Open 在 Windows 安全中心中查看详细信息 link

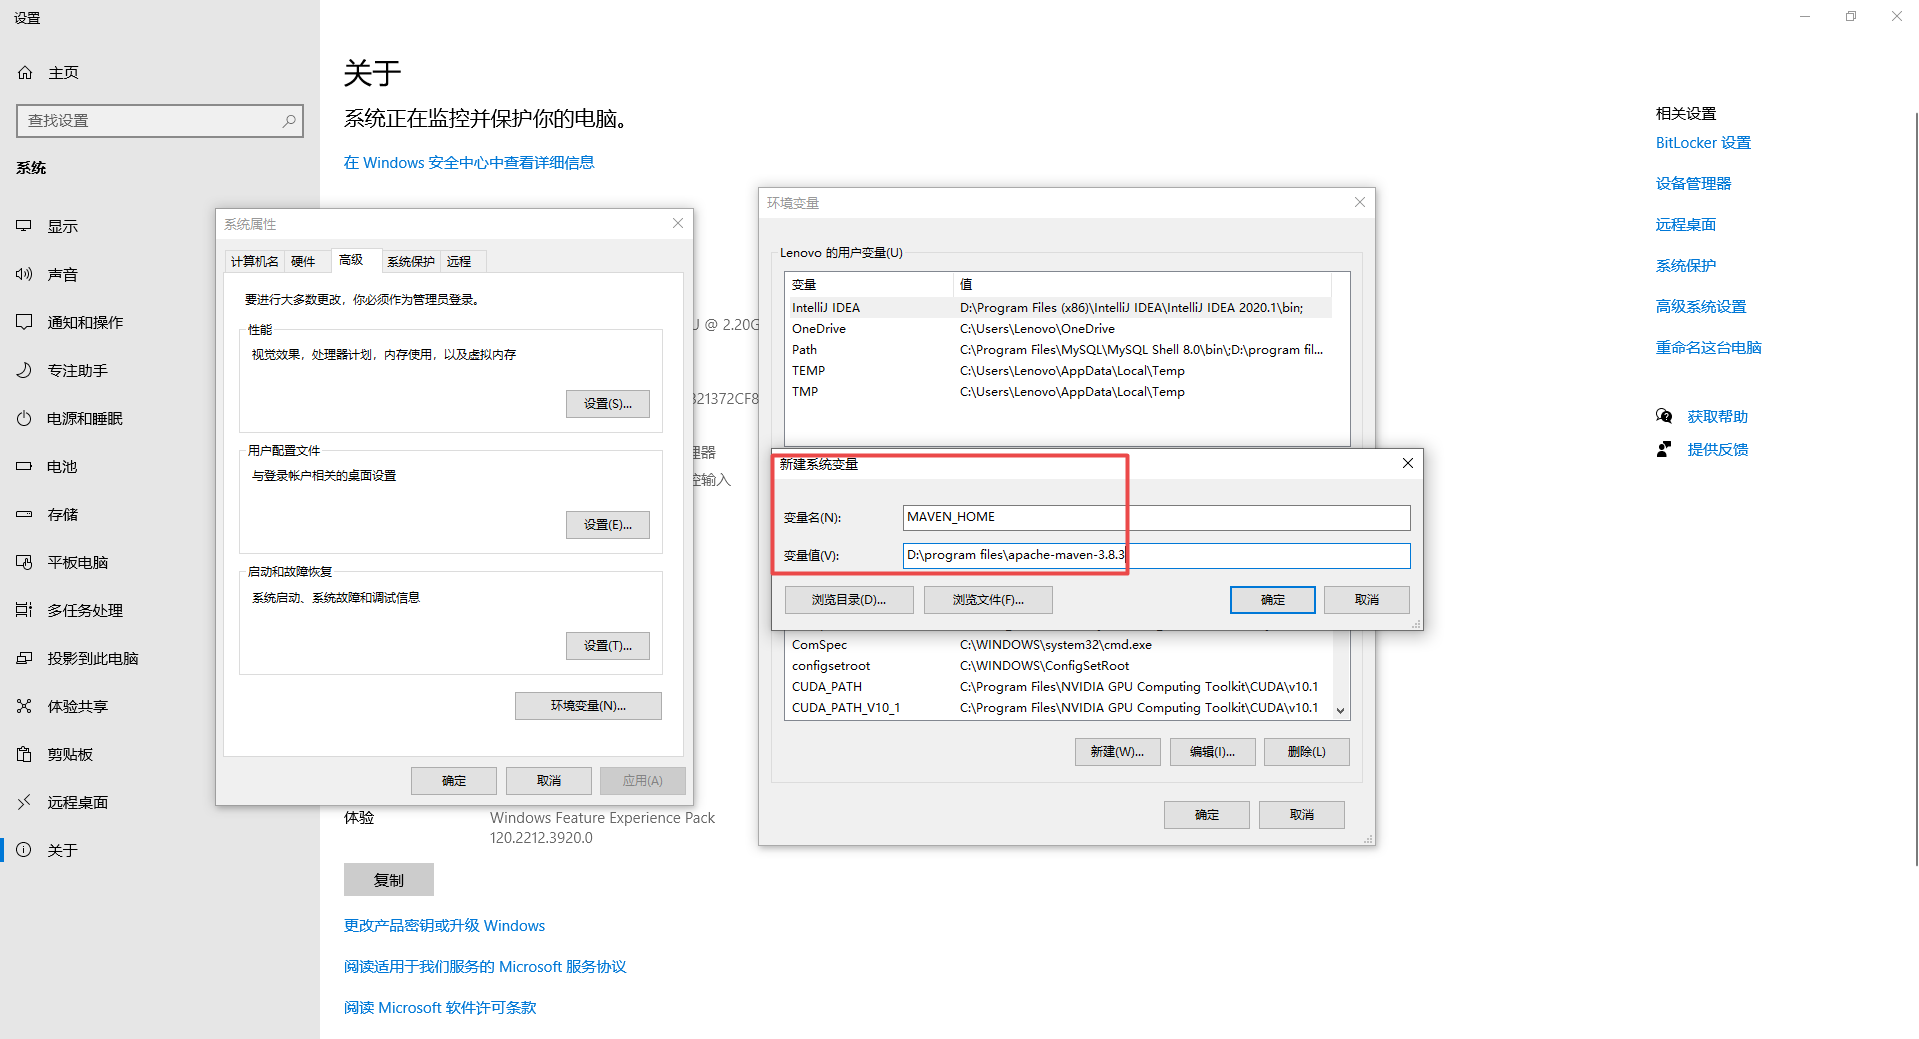[x=469, y=163]
